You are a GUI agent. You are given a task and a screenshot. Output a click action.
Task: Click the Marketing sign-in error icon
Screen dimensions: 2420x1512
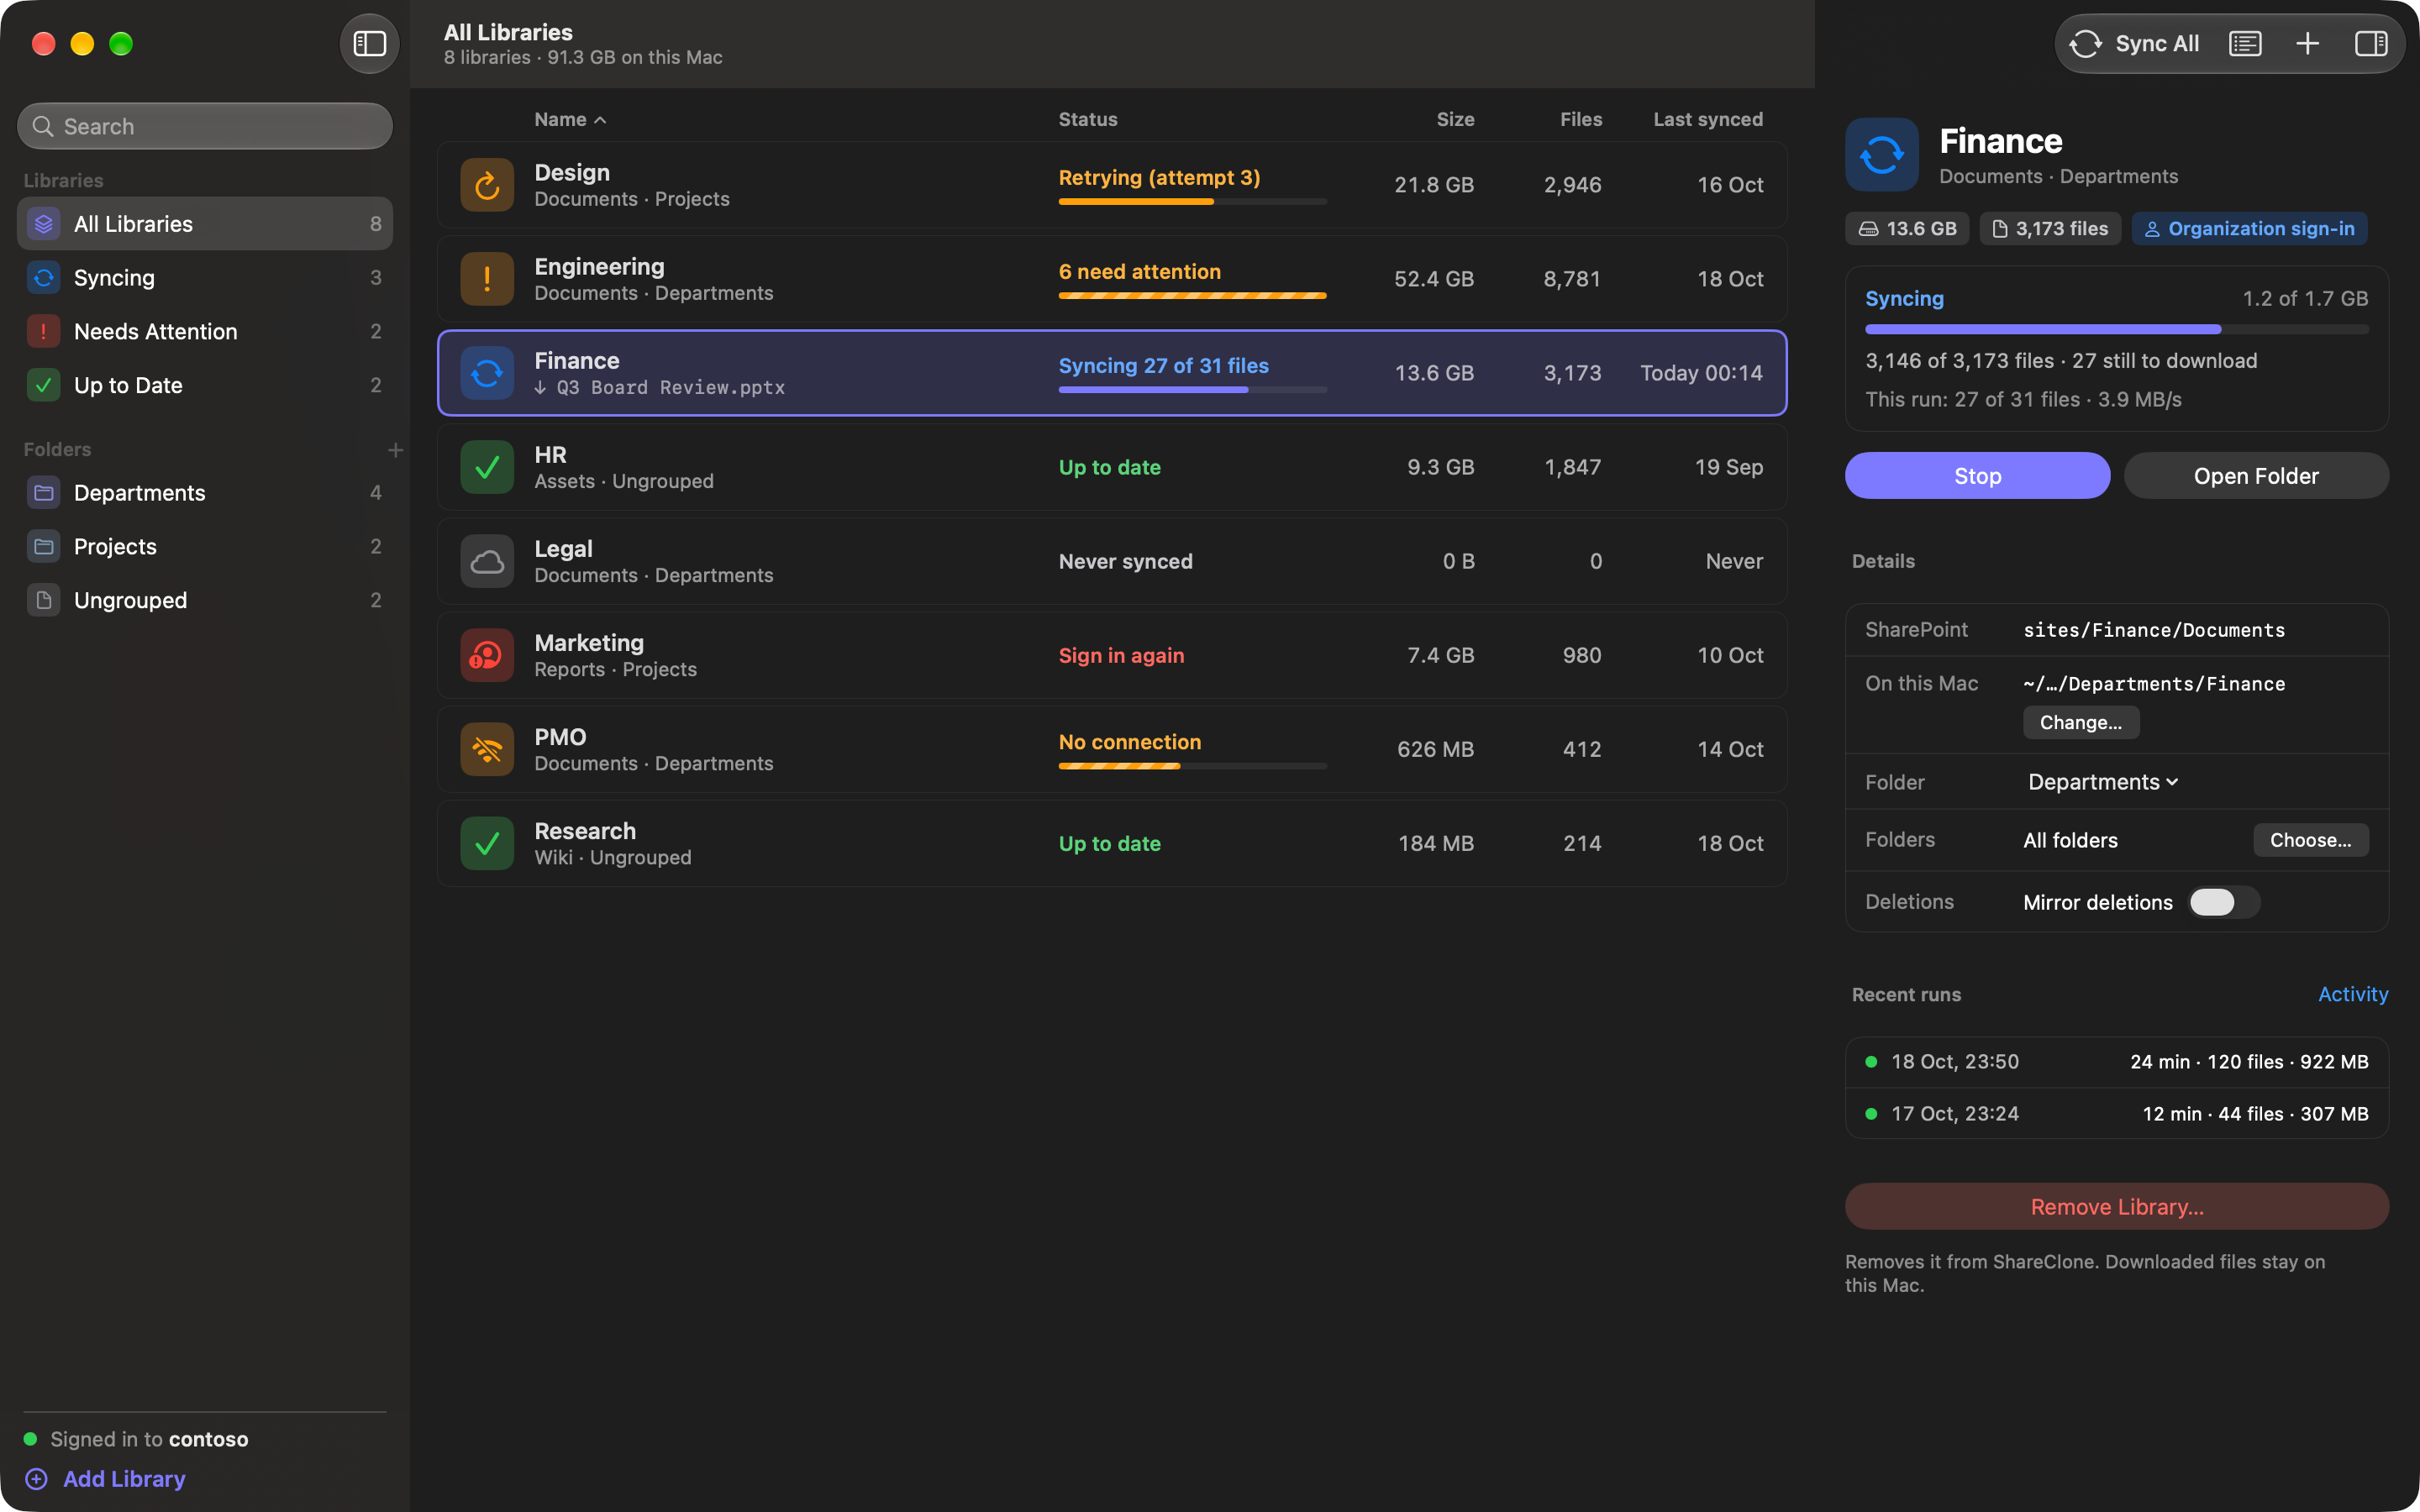tap(487, 655)
